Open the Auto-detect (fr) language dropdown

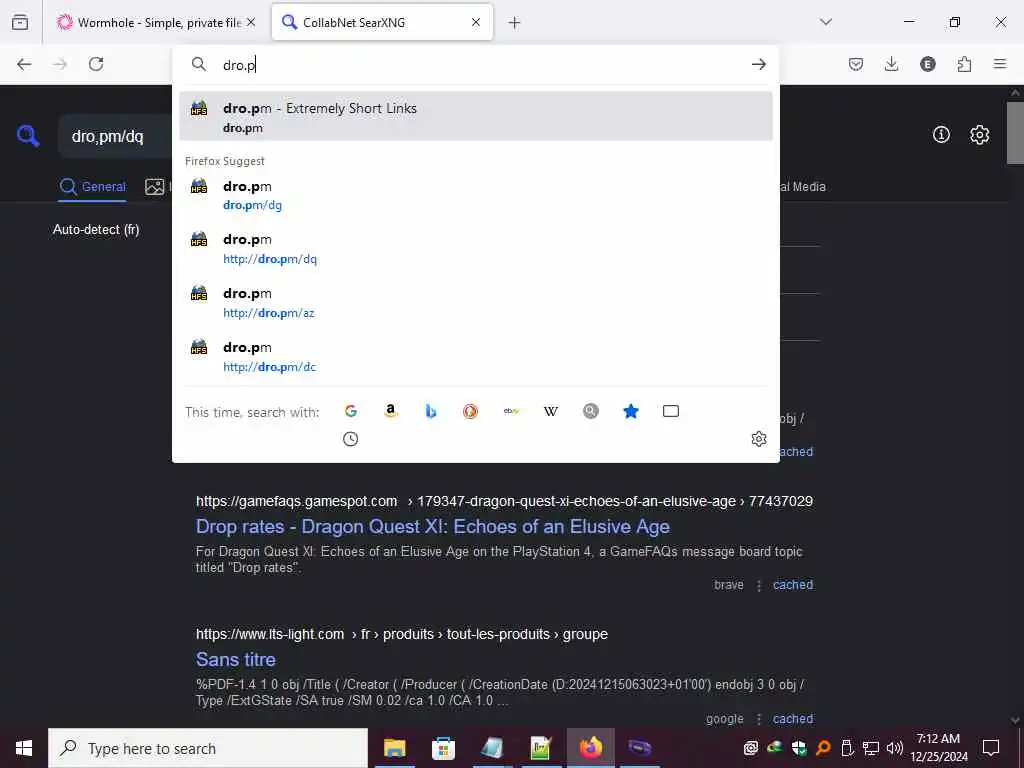tap(96, 230)
